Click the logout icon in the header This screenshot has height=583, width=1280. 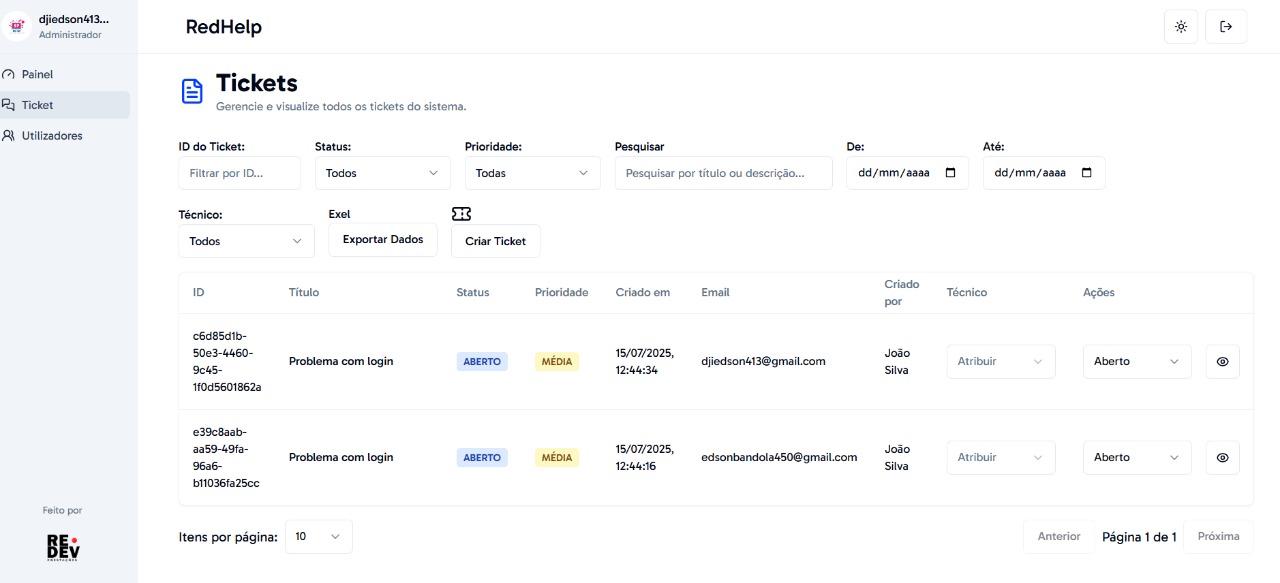pyautogui.click(x=1226, y=26)
